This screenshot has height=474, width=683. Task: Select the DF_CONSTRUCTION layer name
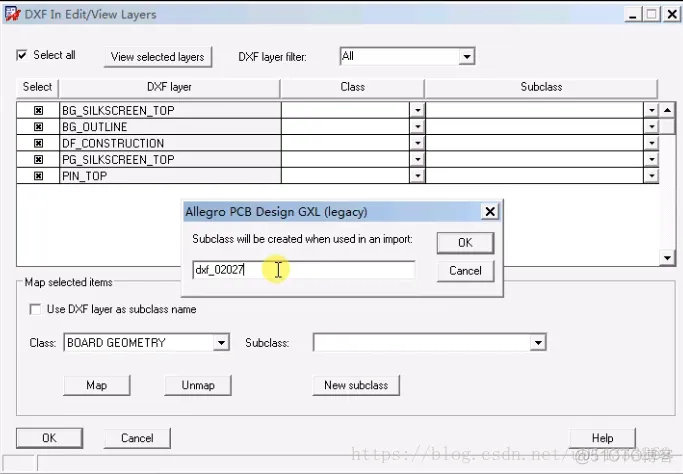click(x=113, y=143)
